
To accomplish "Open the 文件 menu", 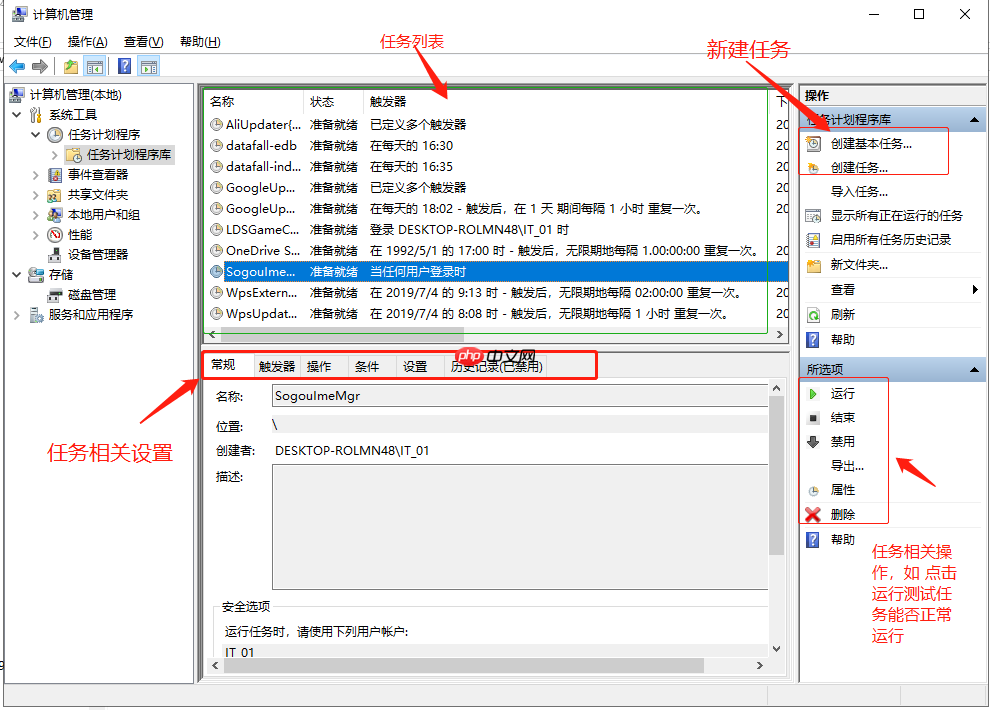I will tap(31, 41).
